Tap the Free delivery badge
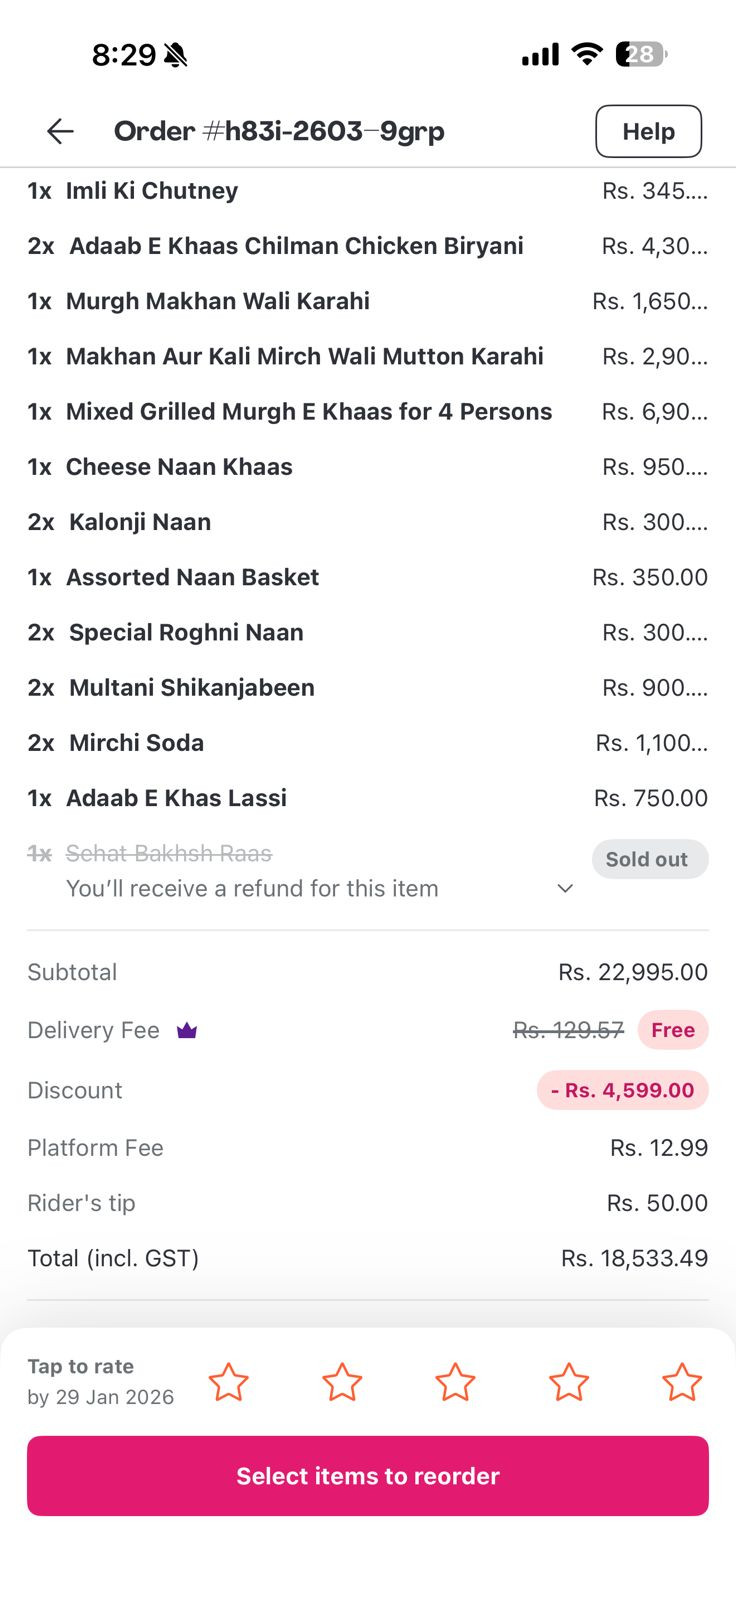 click(673, 1030)
